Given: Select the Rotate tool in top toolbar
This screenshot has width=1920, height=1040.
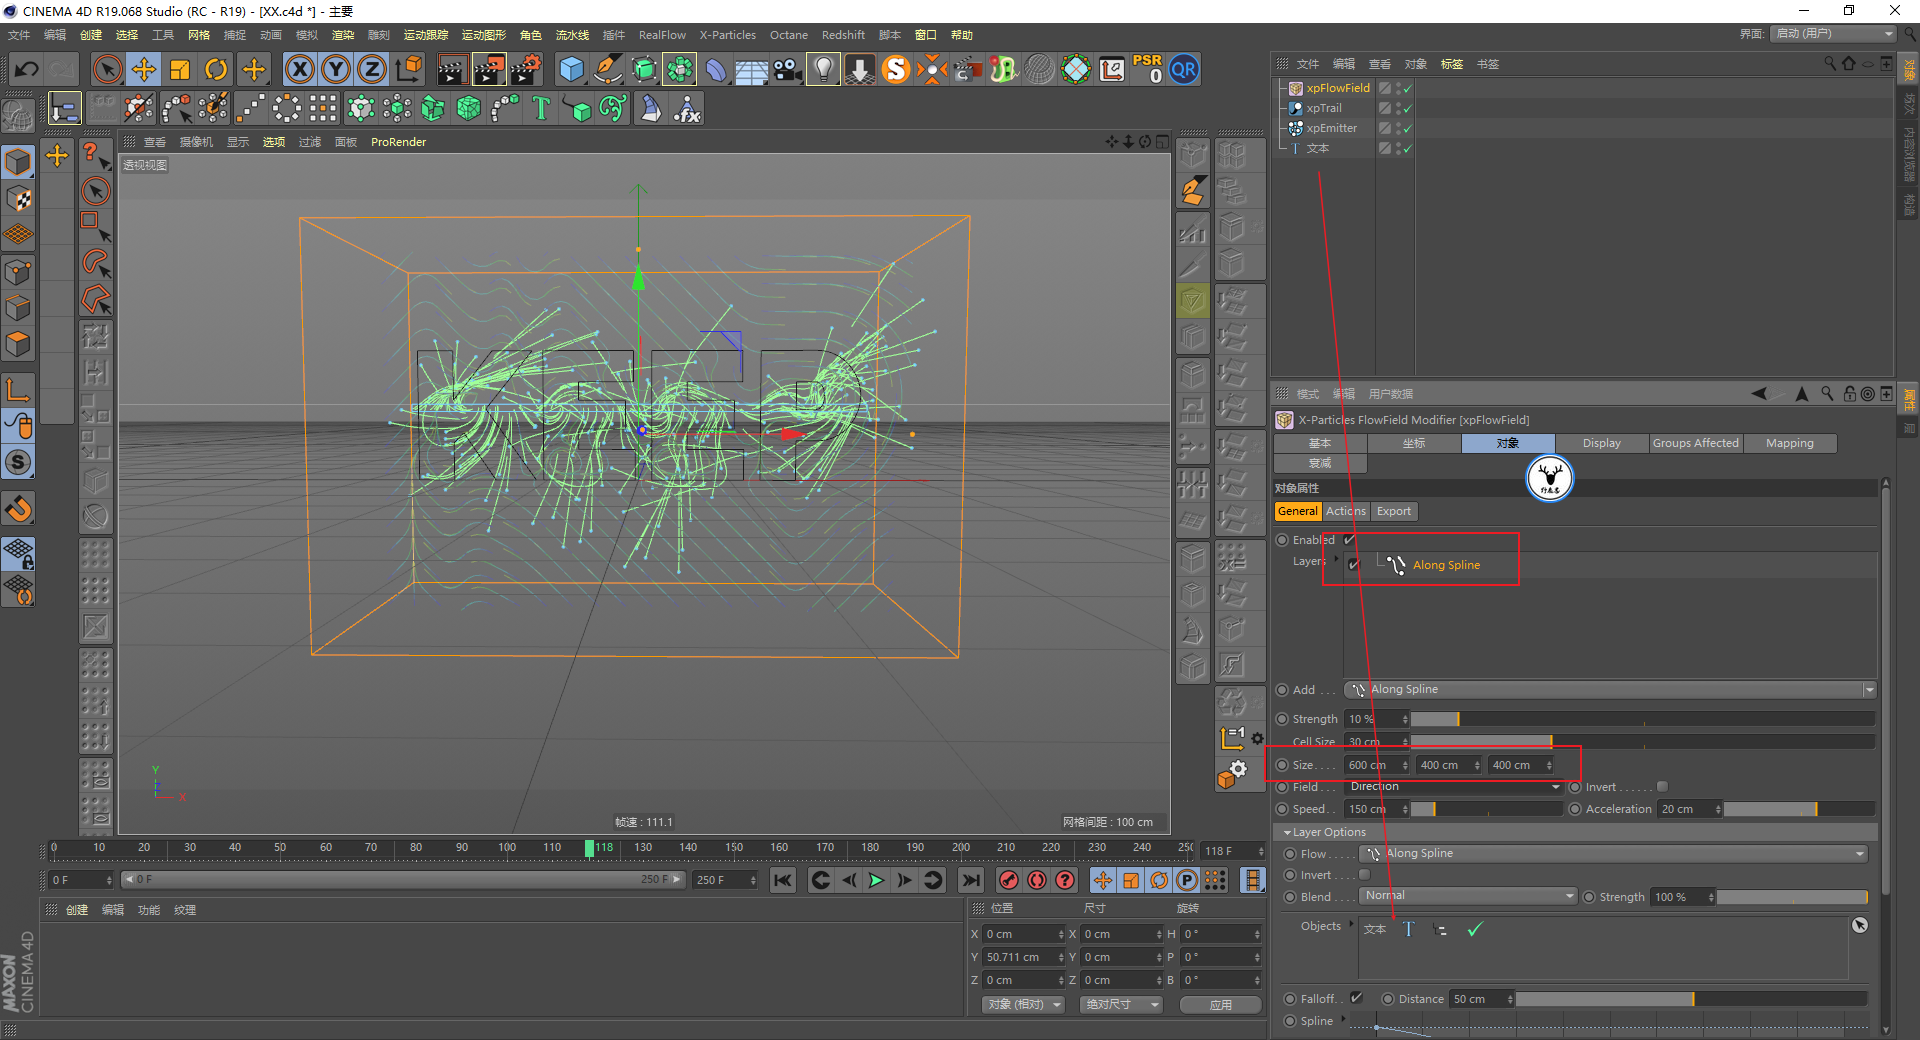Looking at the screenshot, I should [216, 69].
